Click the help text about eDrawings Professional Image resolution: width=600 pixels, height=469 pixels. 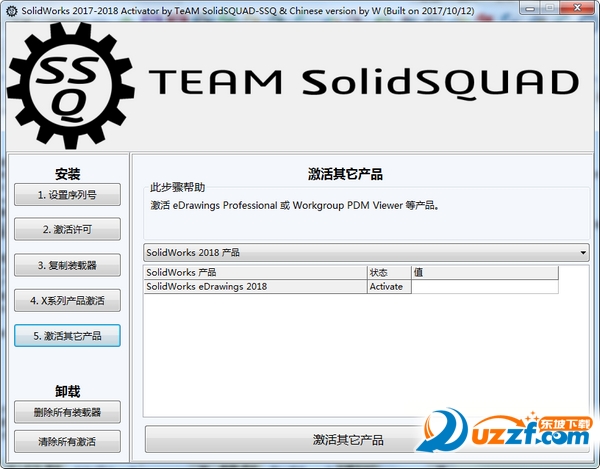(295, 205)
